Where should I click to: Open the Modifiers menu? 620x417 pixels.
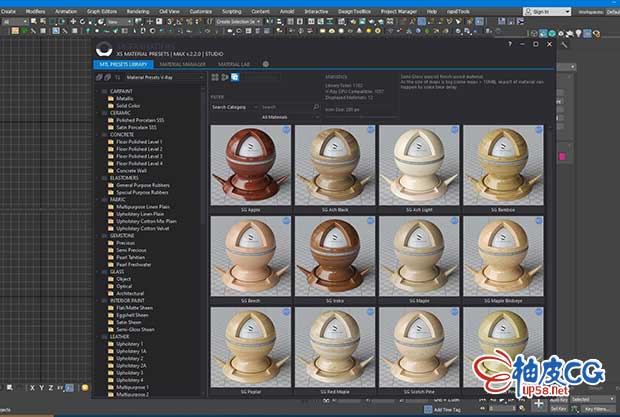tap(35, 11)
